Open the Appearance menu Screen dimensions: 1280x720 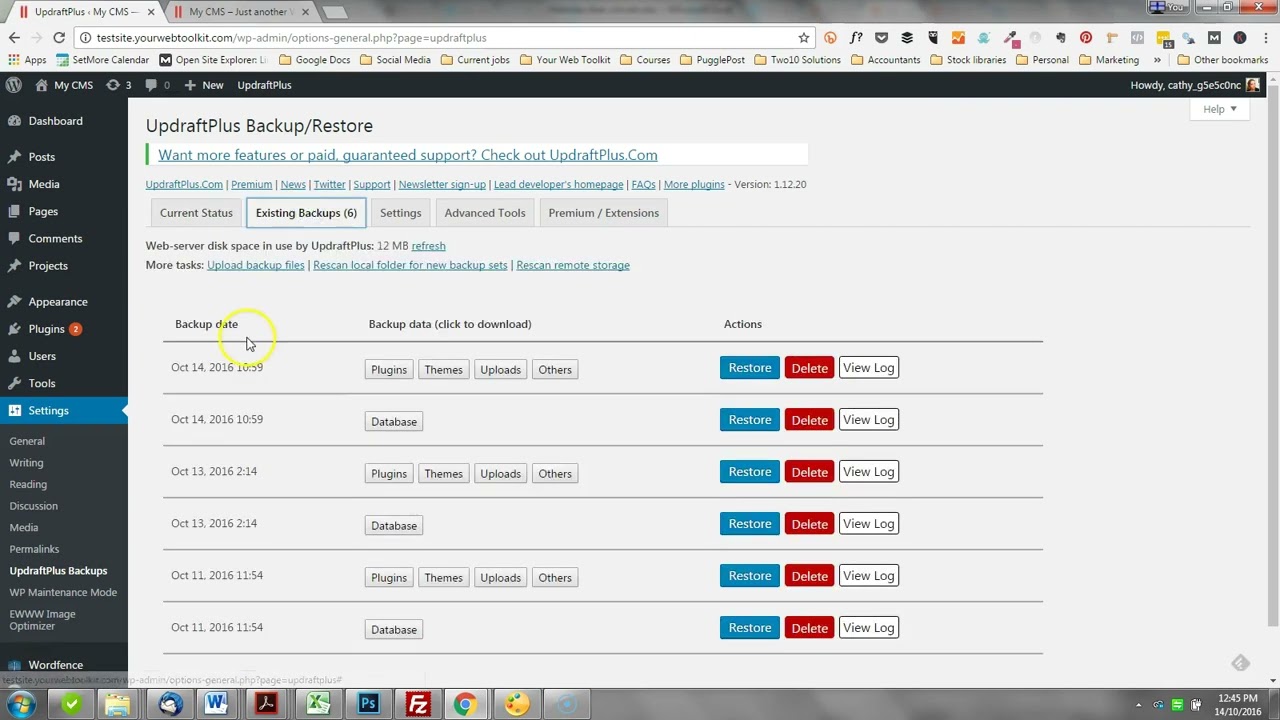pyautogui.click(x=57, y=301)
